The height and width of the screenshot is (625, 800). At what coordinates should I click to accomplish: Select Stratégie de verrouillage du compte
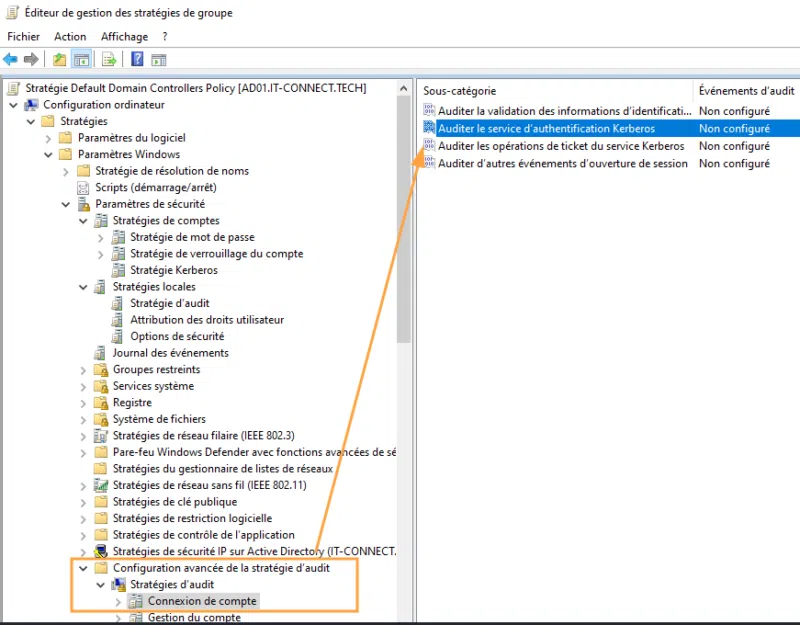(216, 254)
